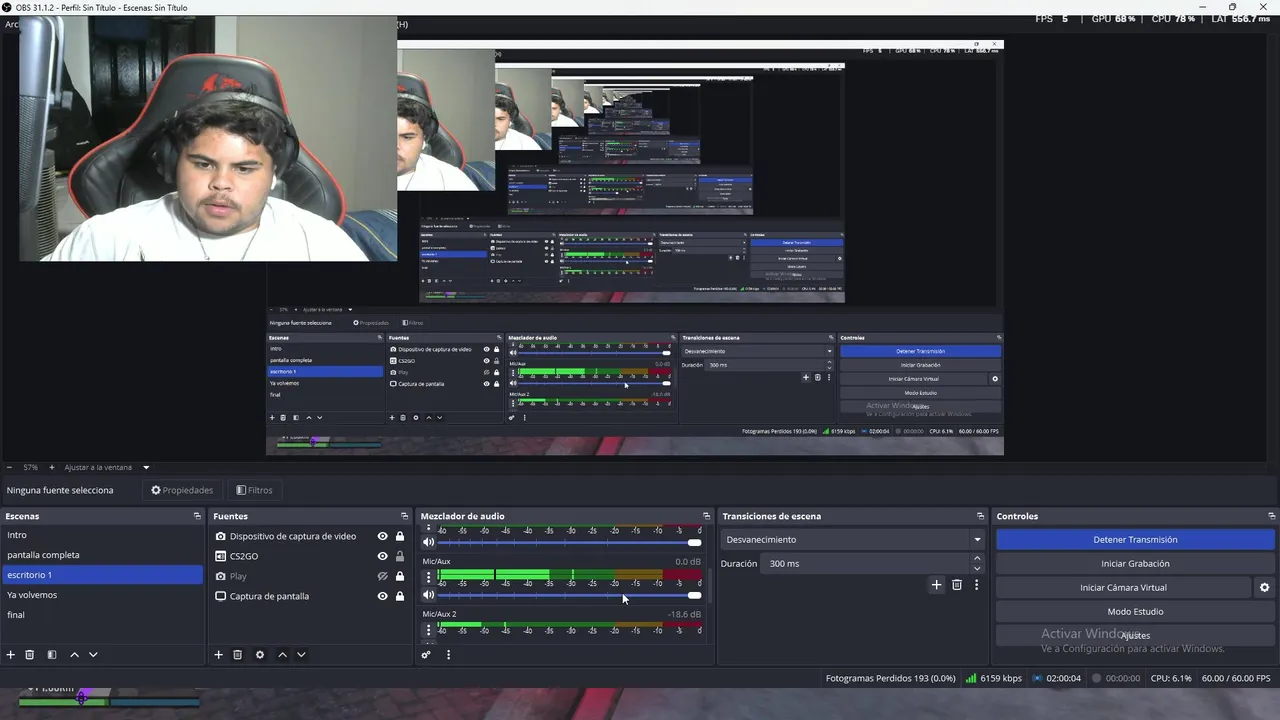This screenshot has width=1280, height=720.
Task: Open audio mixer menu three-dot icon
Action: [448, 655]
